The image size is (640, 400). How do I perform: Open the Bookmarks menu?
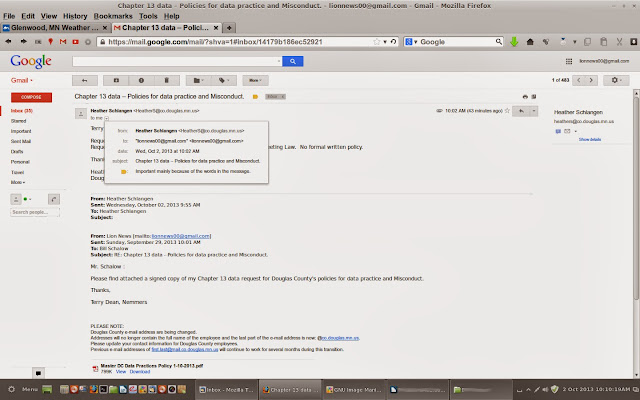(113, 16)
